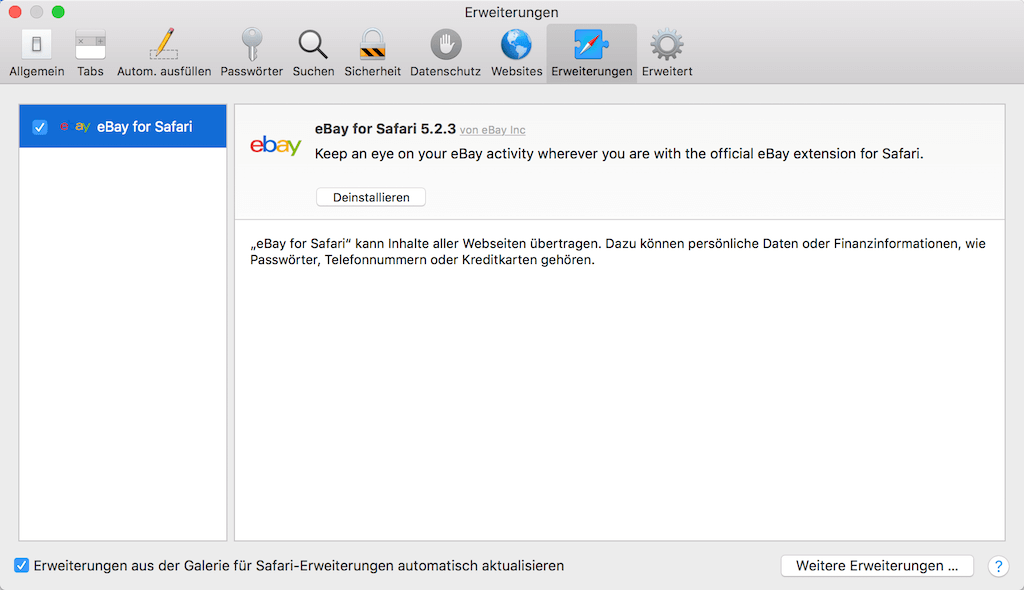Click the eBay for Safari 5.2.3 heading
The image size is (1024, 590).
385,129
